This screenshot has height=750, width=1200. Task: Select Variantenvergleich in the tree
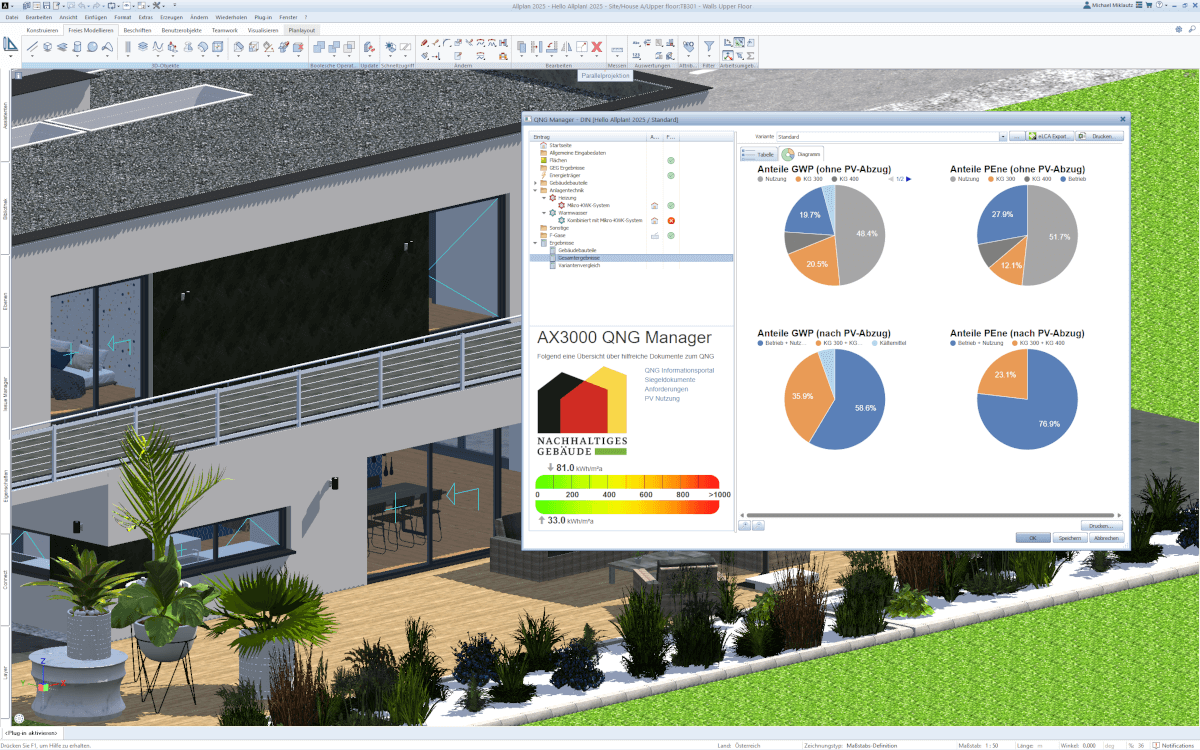click(580, 265)
